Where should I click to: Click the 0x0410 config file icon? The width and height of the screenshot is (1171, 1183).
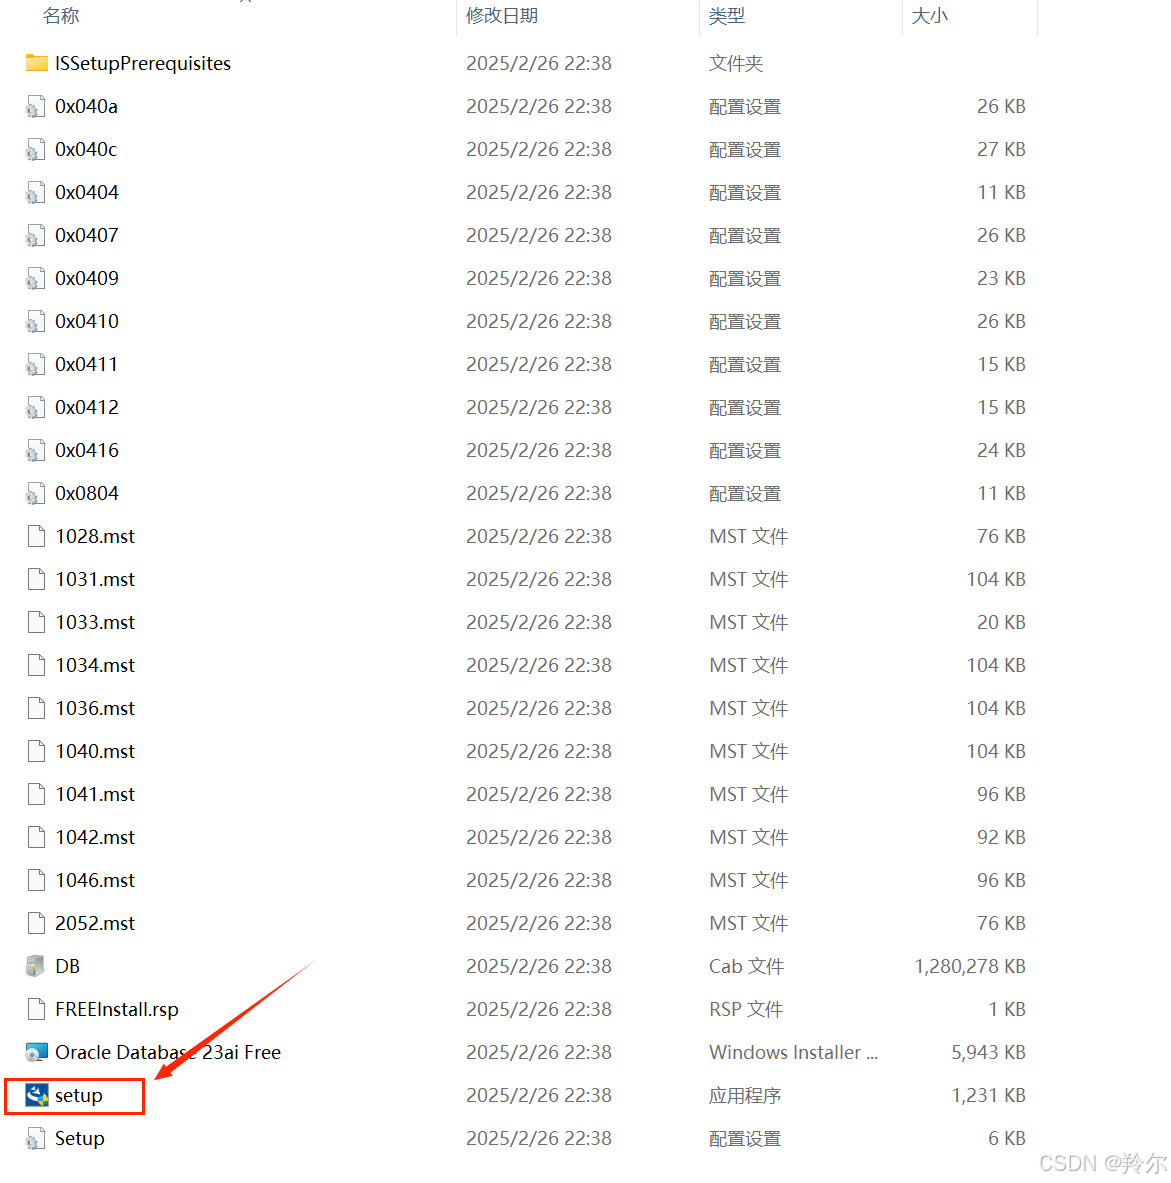35,321
